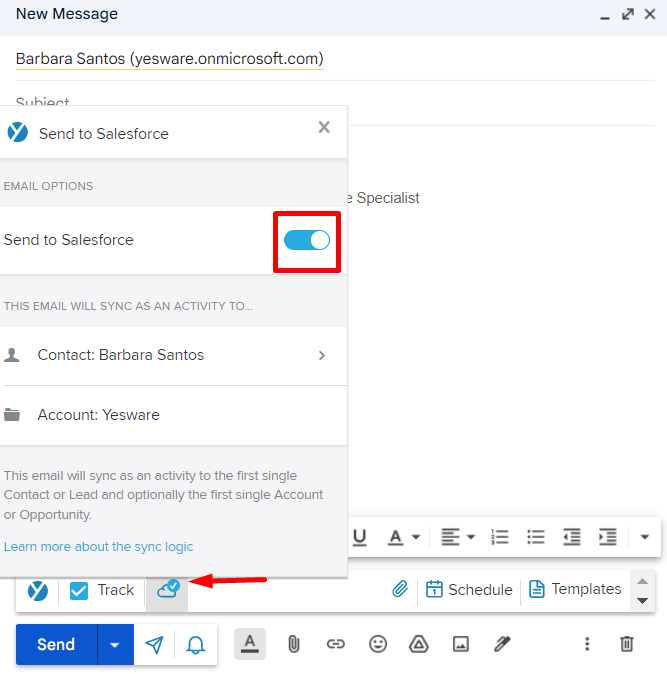Close the New Message window

650,14
